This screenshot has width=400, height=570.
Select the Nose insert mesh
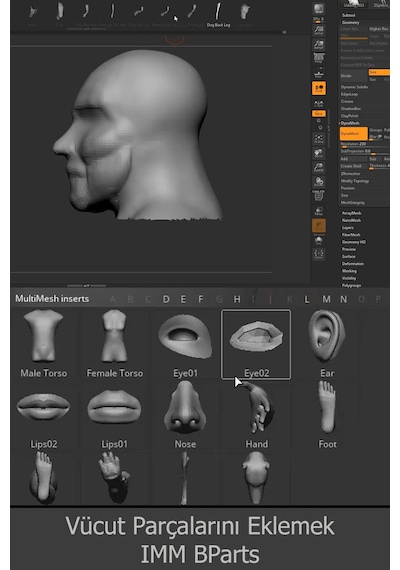[185, 415]
